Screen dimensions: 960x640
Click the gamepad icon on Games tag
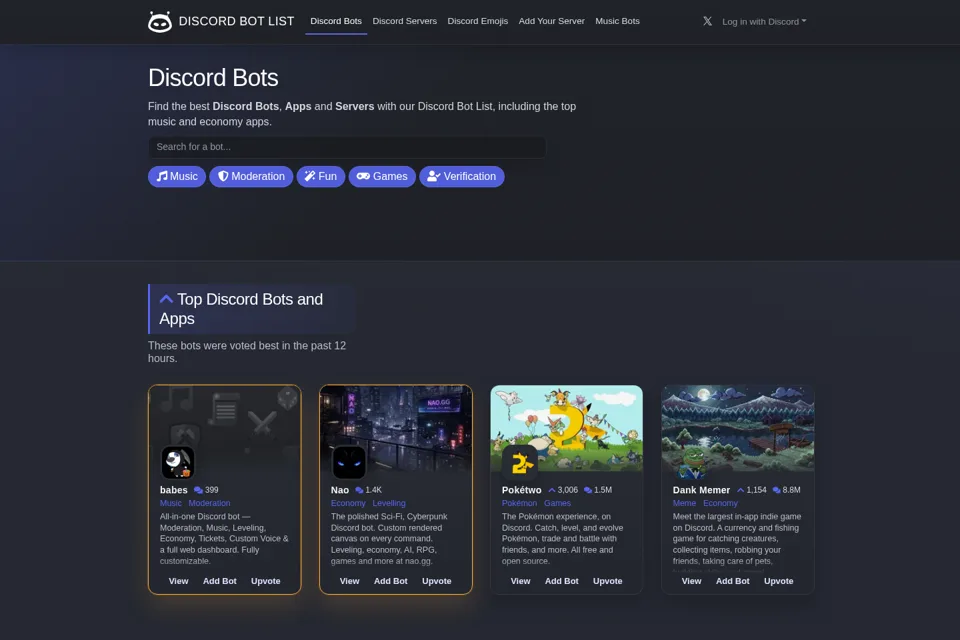[x=363, y=176]
